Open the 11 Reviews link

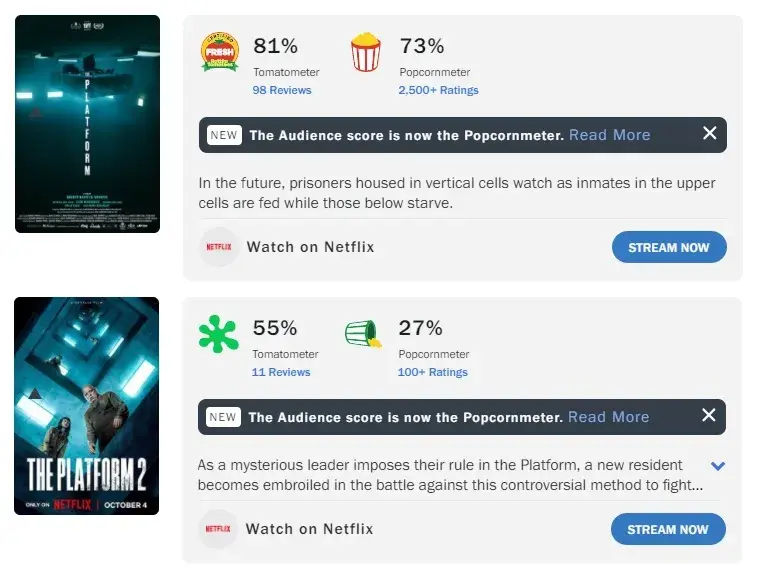tap(281, 372)
